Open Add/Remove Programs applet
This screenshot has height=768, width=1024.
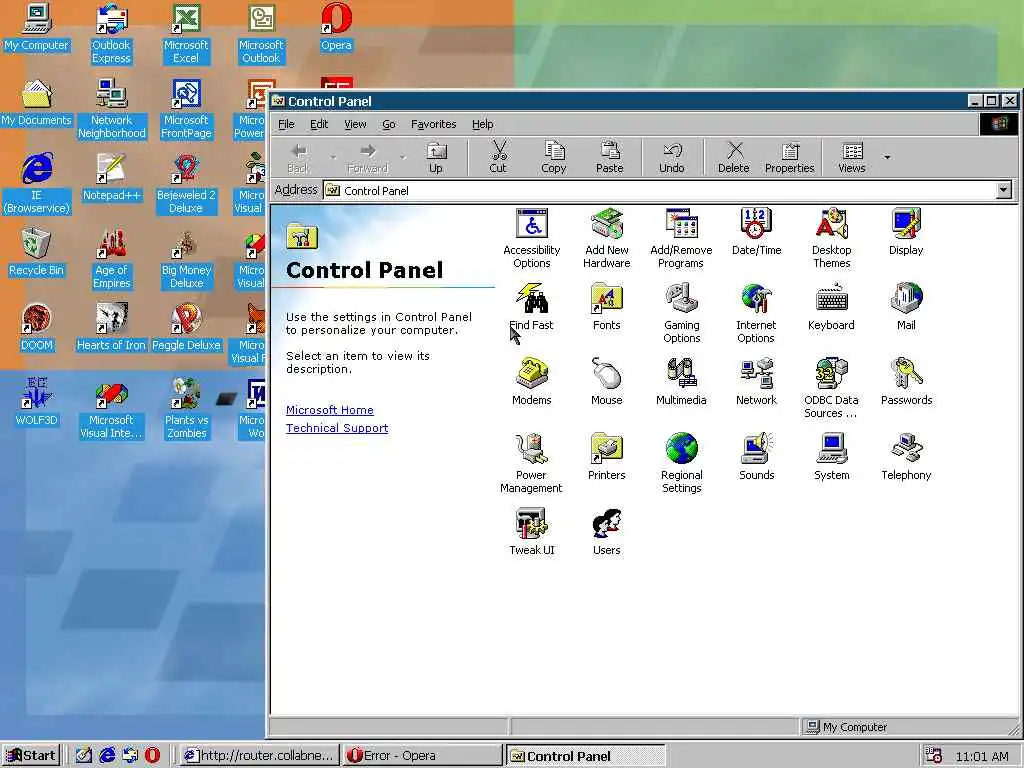click(681, 238)
